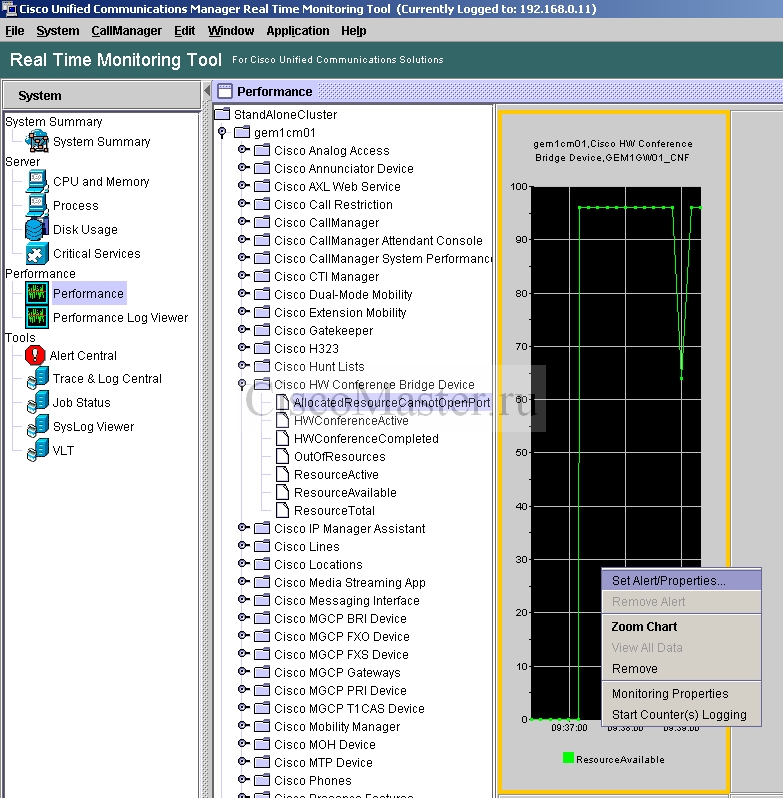Open the Trace & Log Central icon
Image resolution: width=783 pixels, height=798 pixels.
(x=38, y=379)
